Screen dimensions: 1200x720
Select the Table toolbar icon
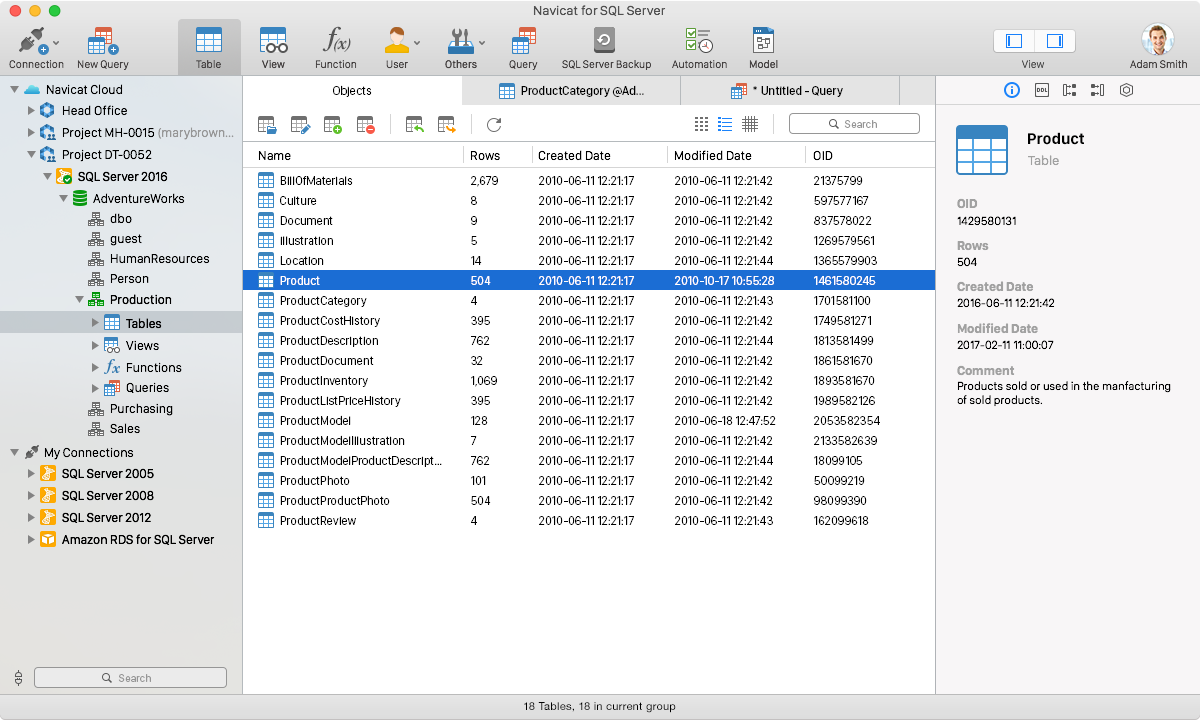pyautogui.click(x=209, y=41)
